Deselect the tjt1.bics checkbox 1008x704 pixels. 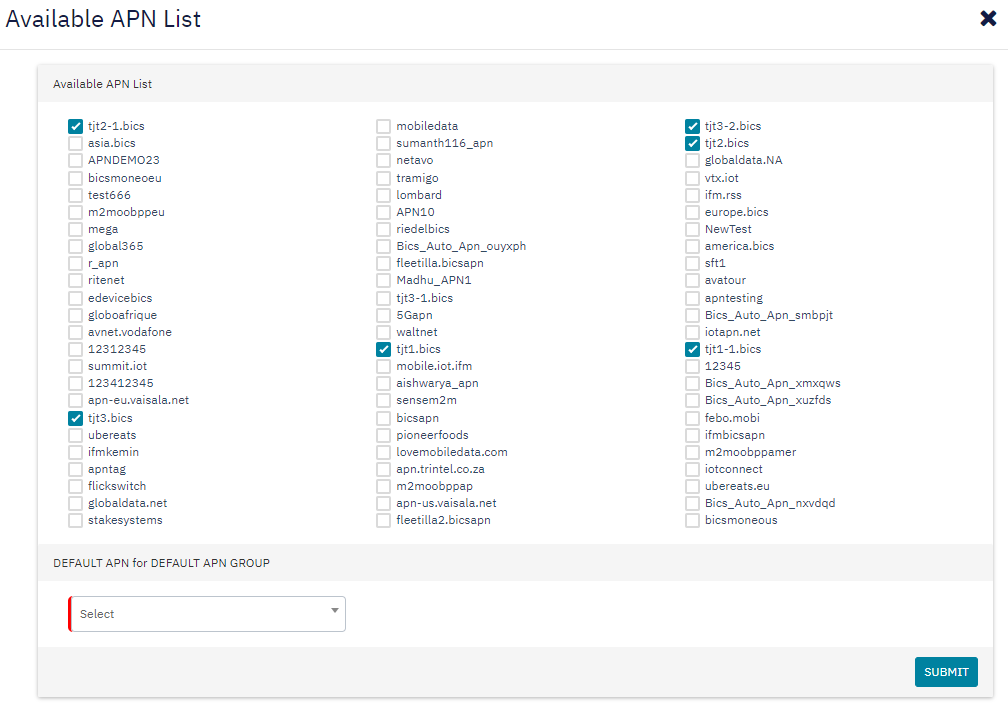click(383, 349)
